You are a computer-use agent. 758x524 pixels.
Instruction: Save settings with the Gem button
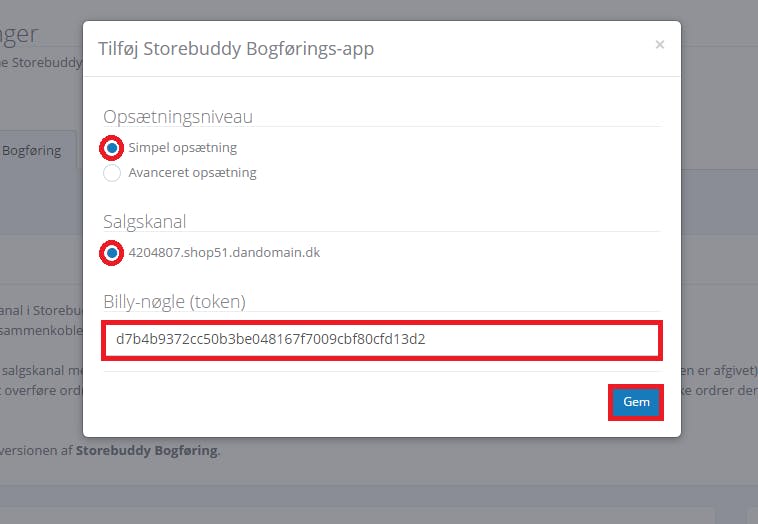(636, 402)
